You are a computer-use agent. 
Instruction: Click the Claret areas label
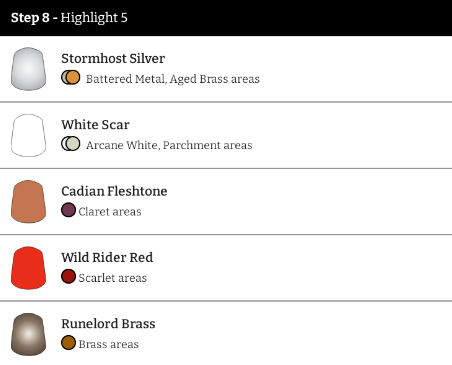(110, 212)
